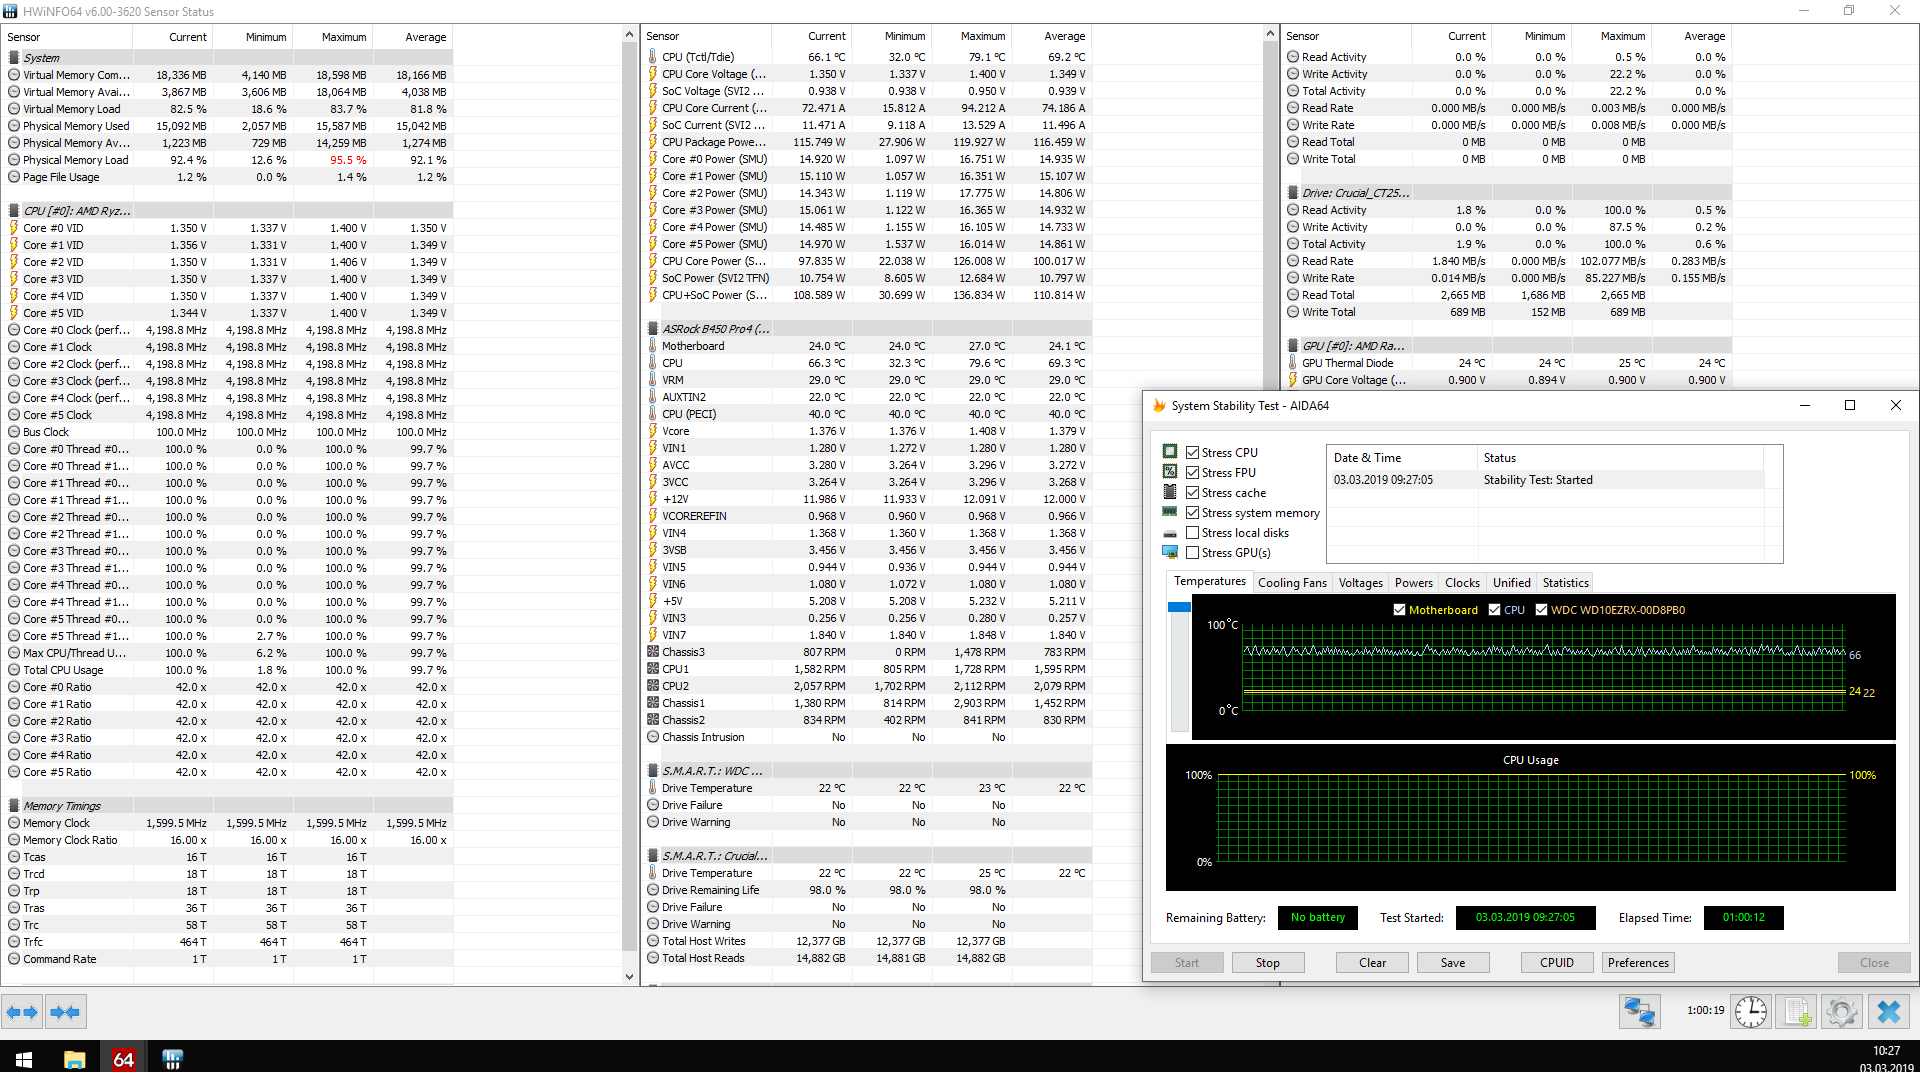Uncheck the Stress CPU checkbox
1920x1072 pixels.
pyautogui.click(x=1192, y=453)
